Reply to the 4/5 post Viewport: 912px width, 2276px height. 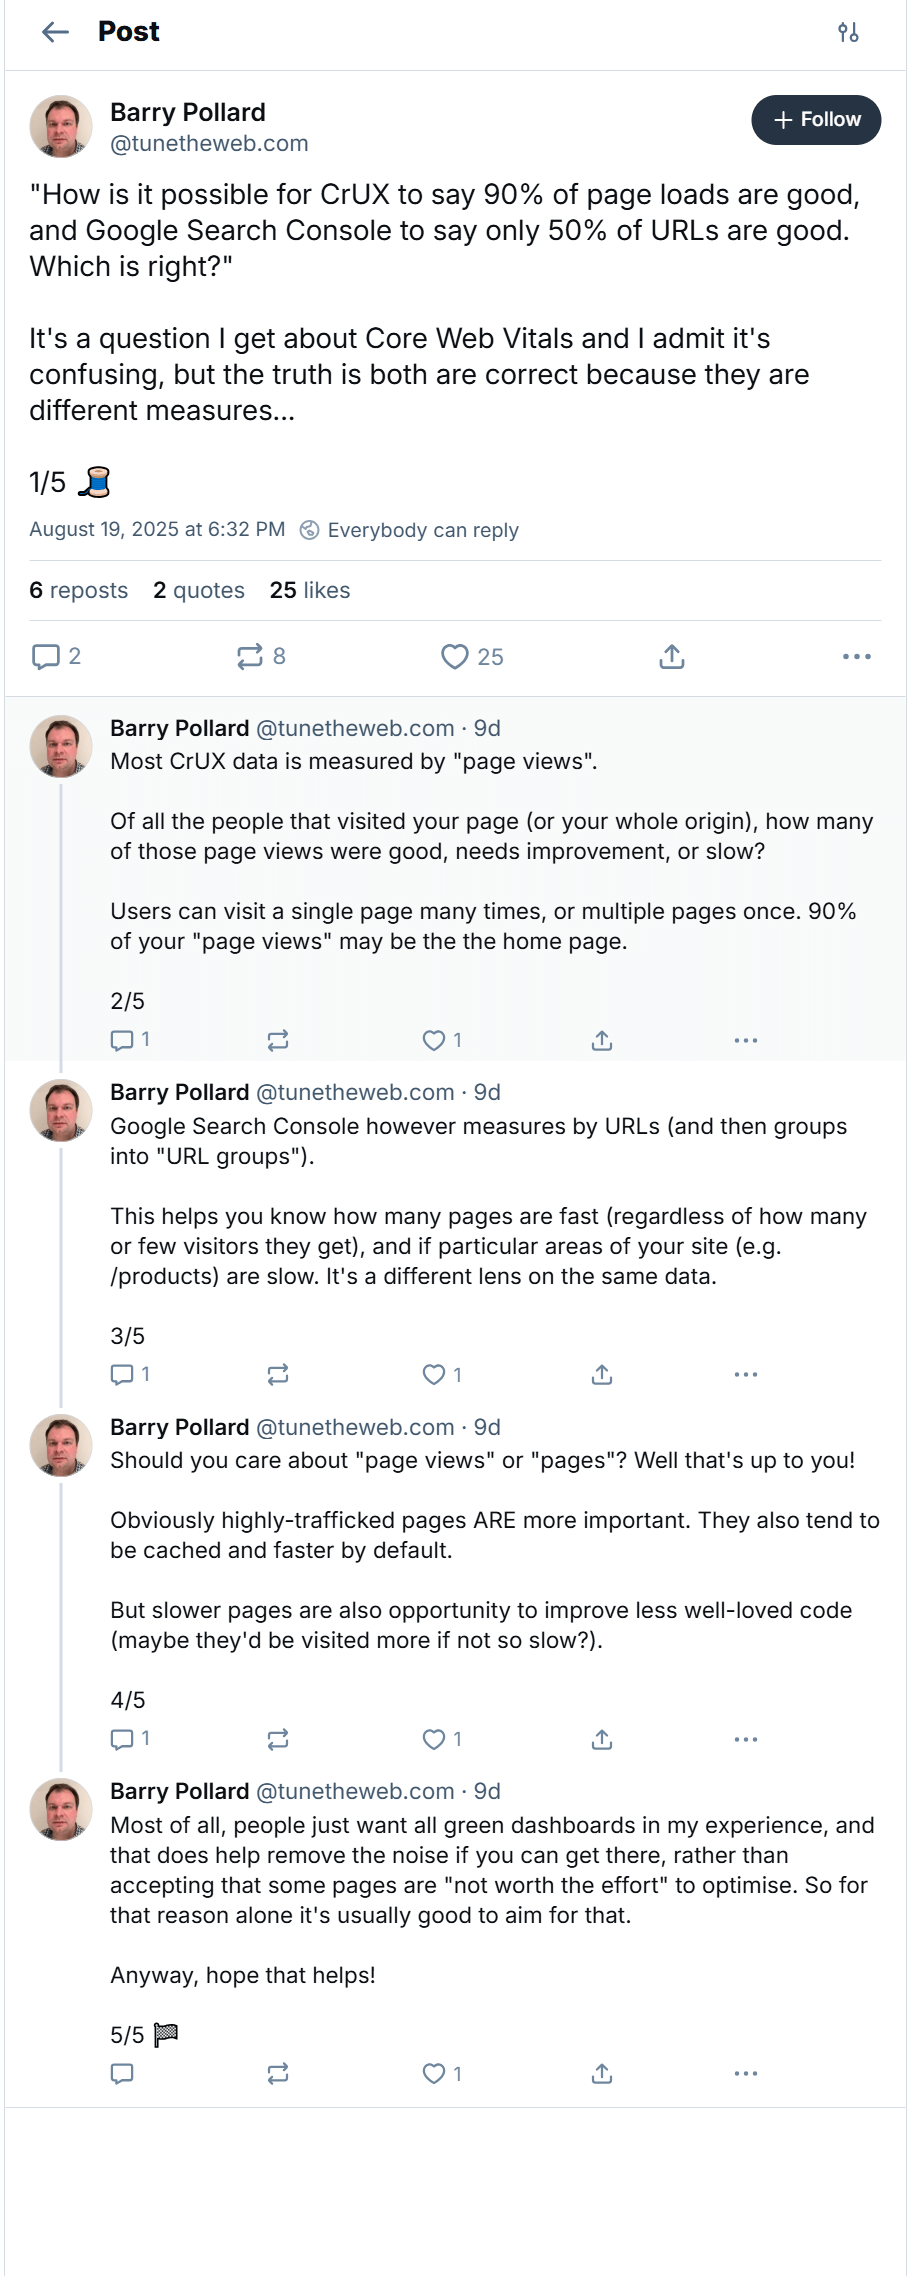click(130, 1739)
